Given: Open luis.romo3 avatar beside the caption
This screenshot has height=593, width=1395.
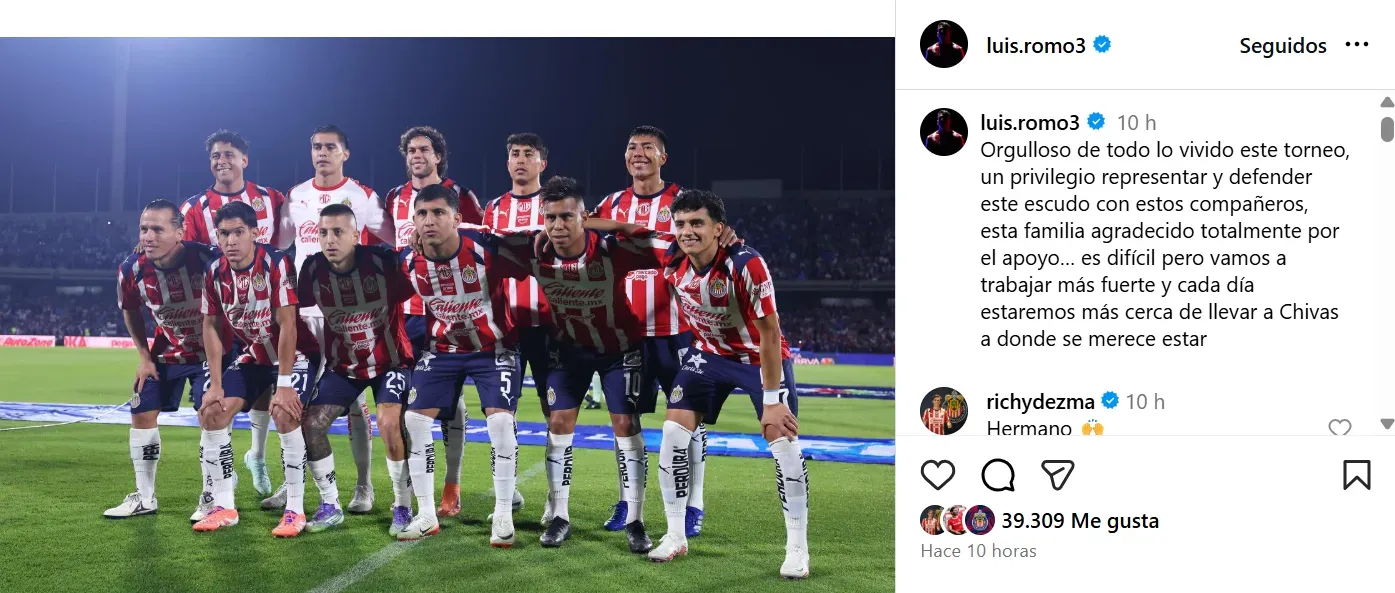Looking at the screenshot, I should [x=944, y=132].
